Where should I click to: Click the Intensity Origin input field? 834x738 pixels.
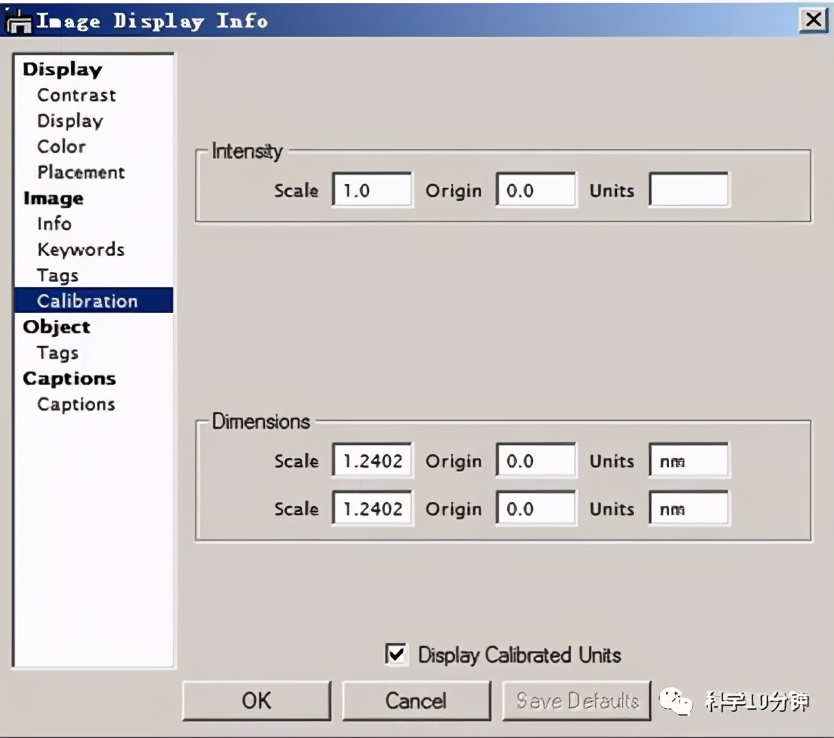pos(536,190)
